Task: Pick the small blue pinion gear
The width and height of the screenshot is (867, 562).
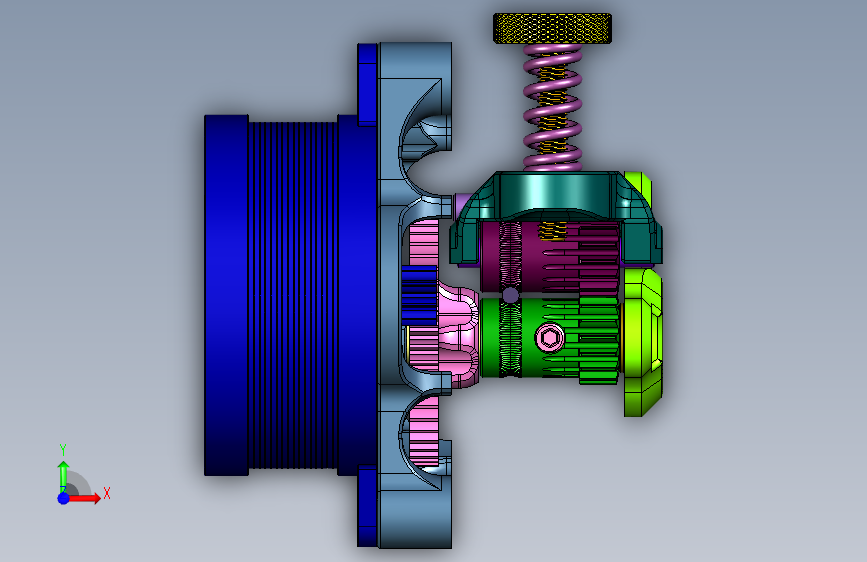Action: coord(419,295)
